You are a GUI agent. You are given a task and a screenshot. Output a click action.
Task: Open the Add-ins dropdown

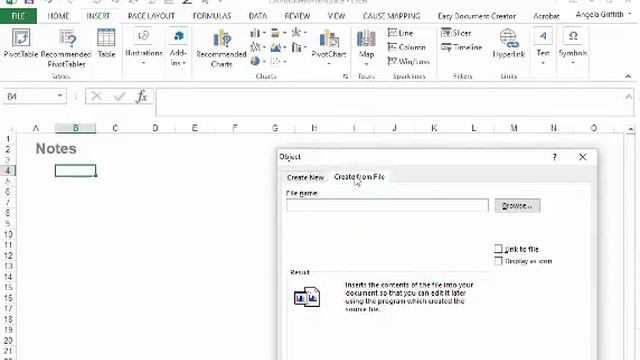(178, 47)
